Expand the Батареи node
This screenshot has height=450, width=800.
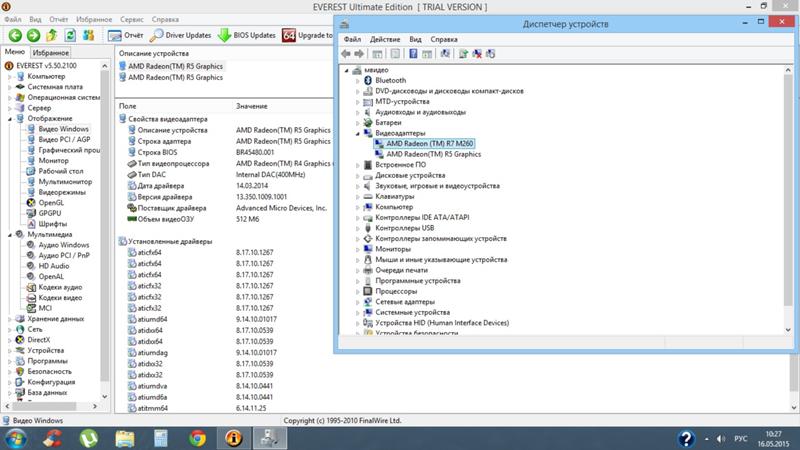[x=358, y=123]
